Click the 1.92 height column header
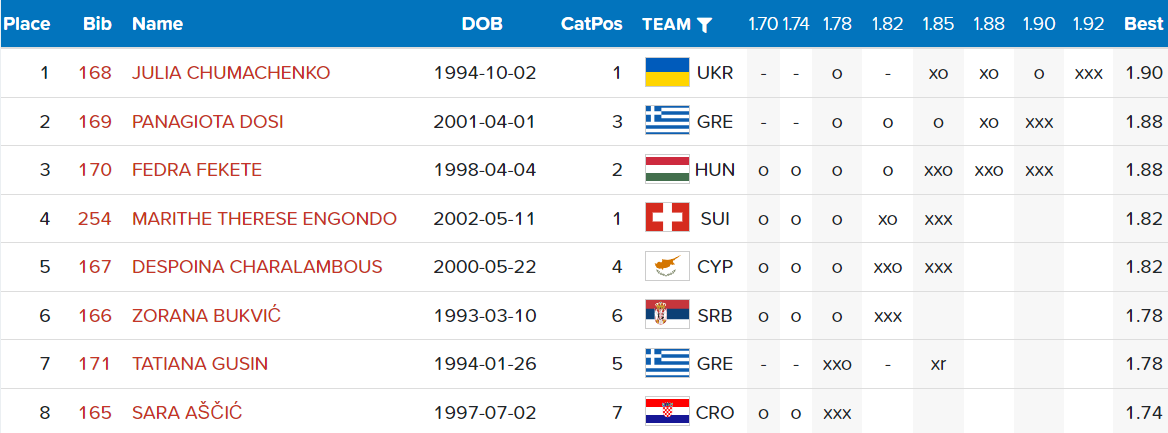 (x=1088, y=24)
